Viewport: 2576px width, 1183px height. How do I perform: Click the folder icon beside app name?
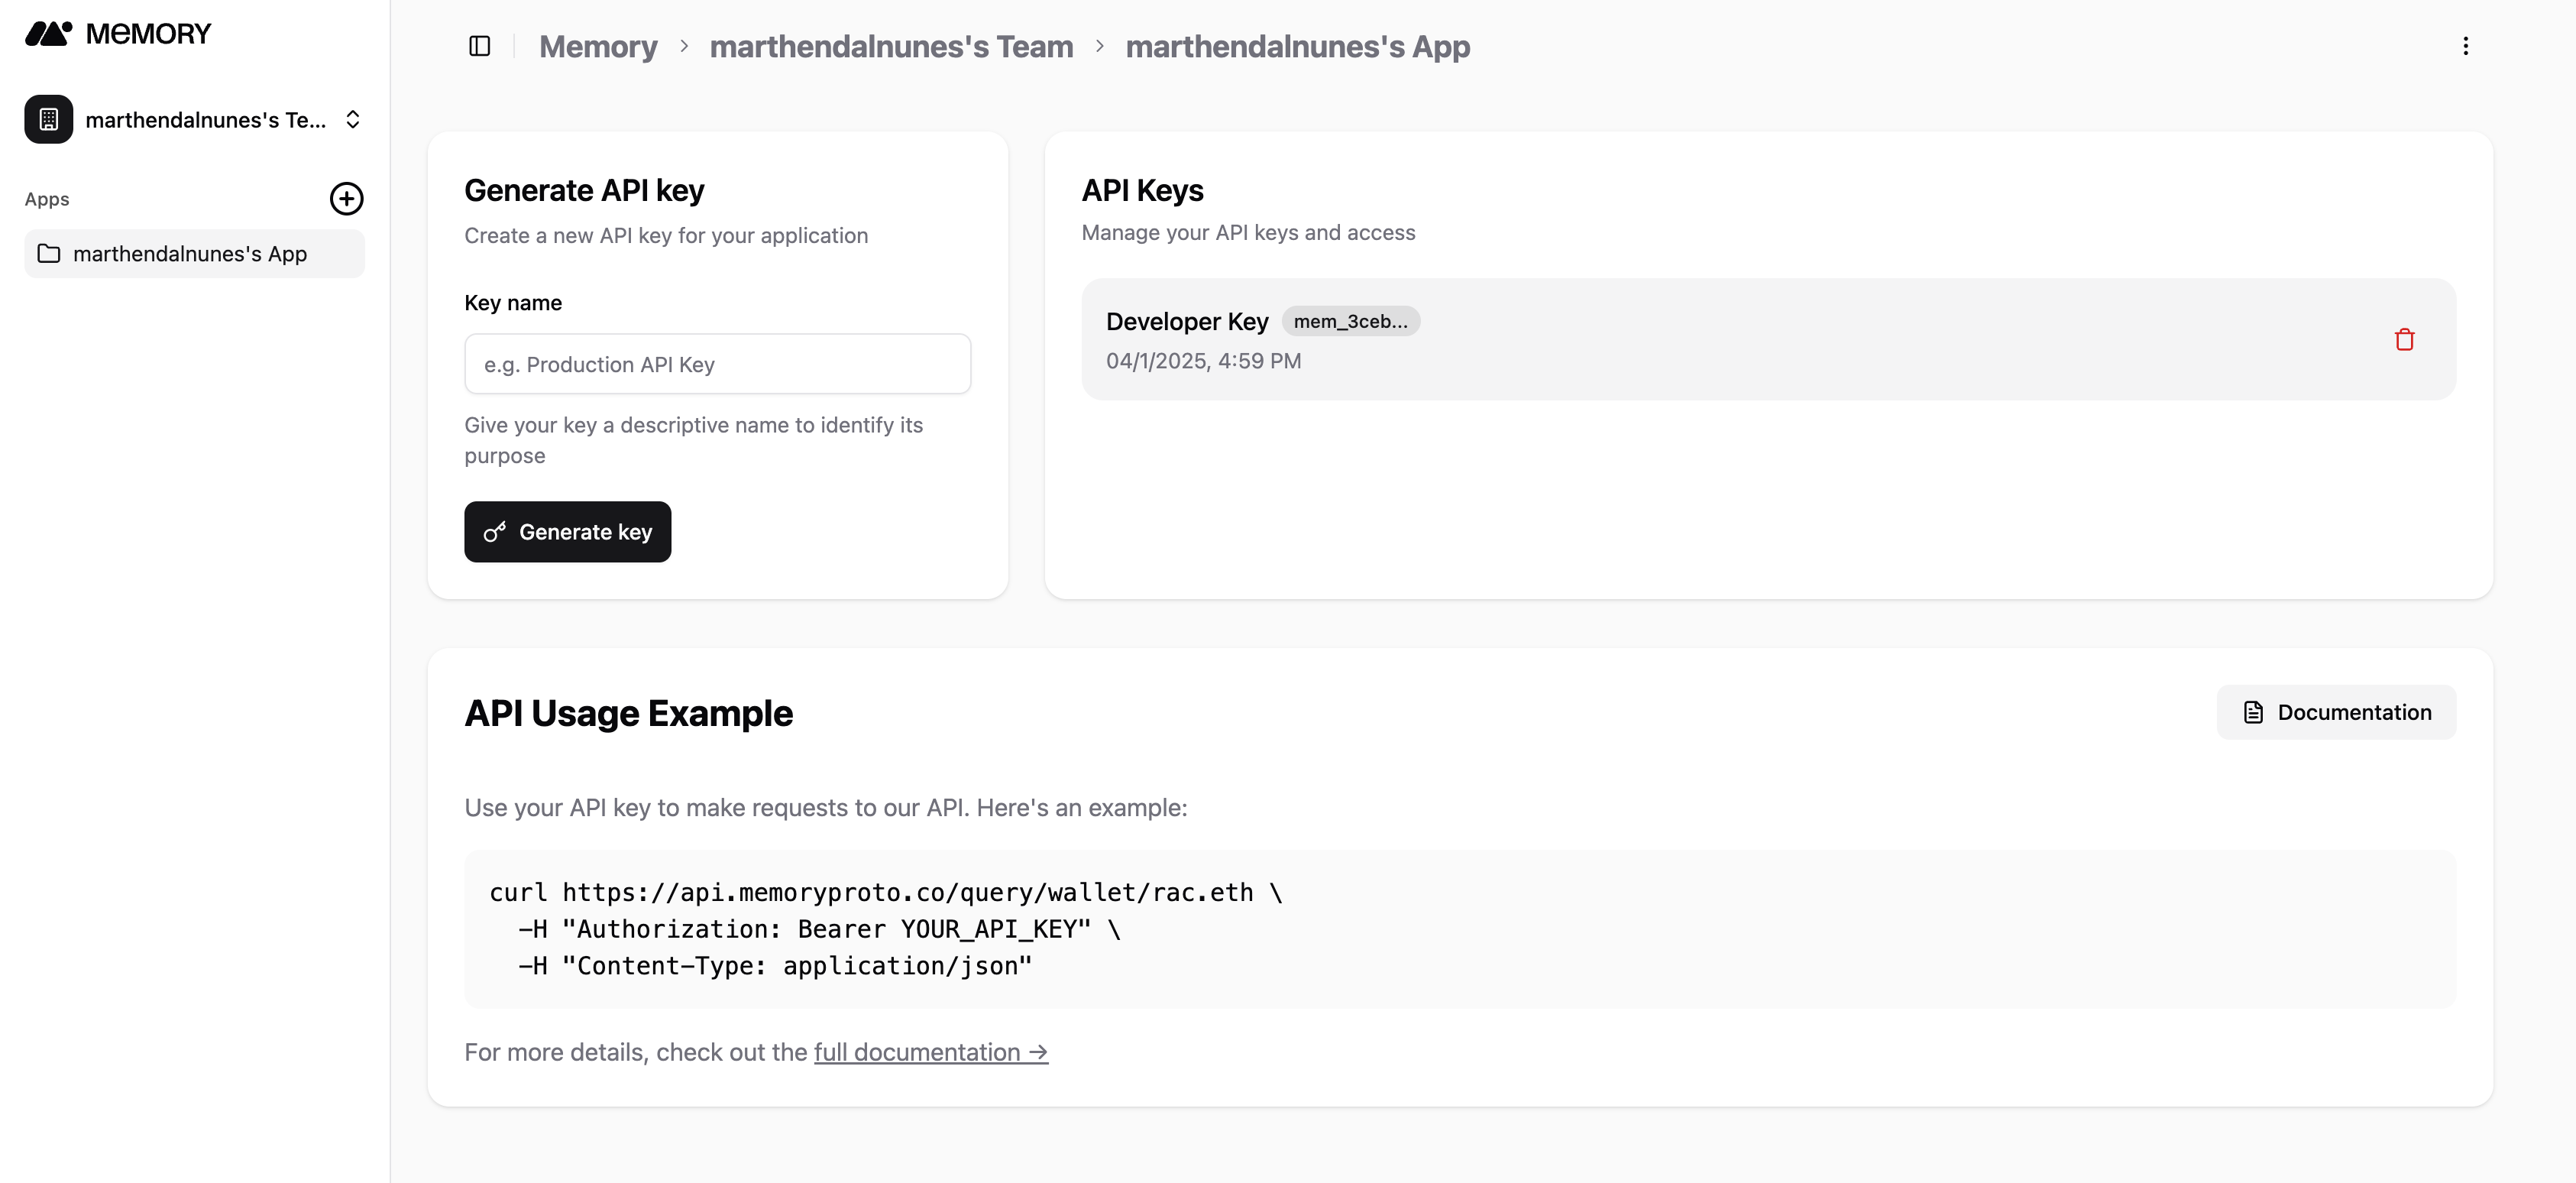coord(49,254)
